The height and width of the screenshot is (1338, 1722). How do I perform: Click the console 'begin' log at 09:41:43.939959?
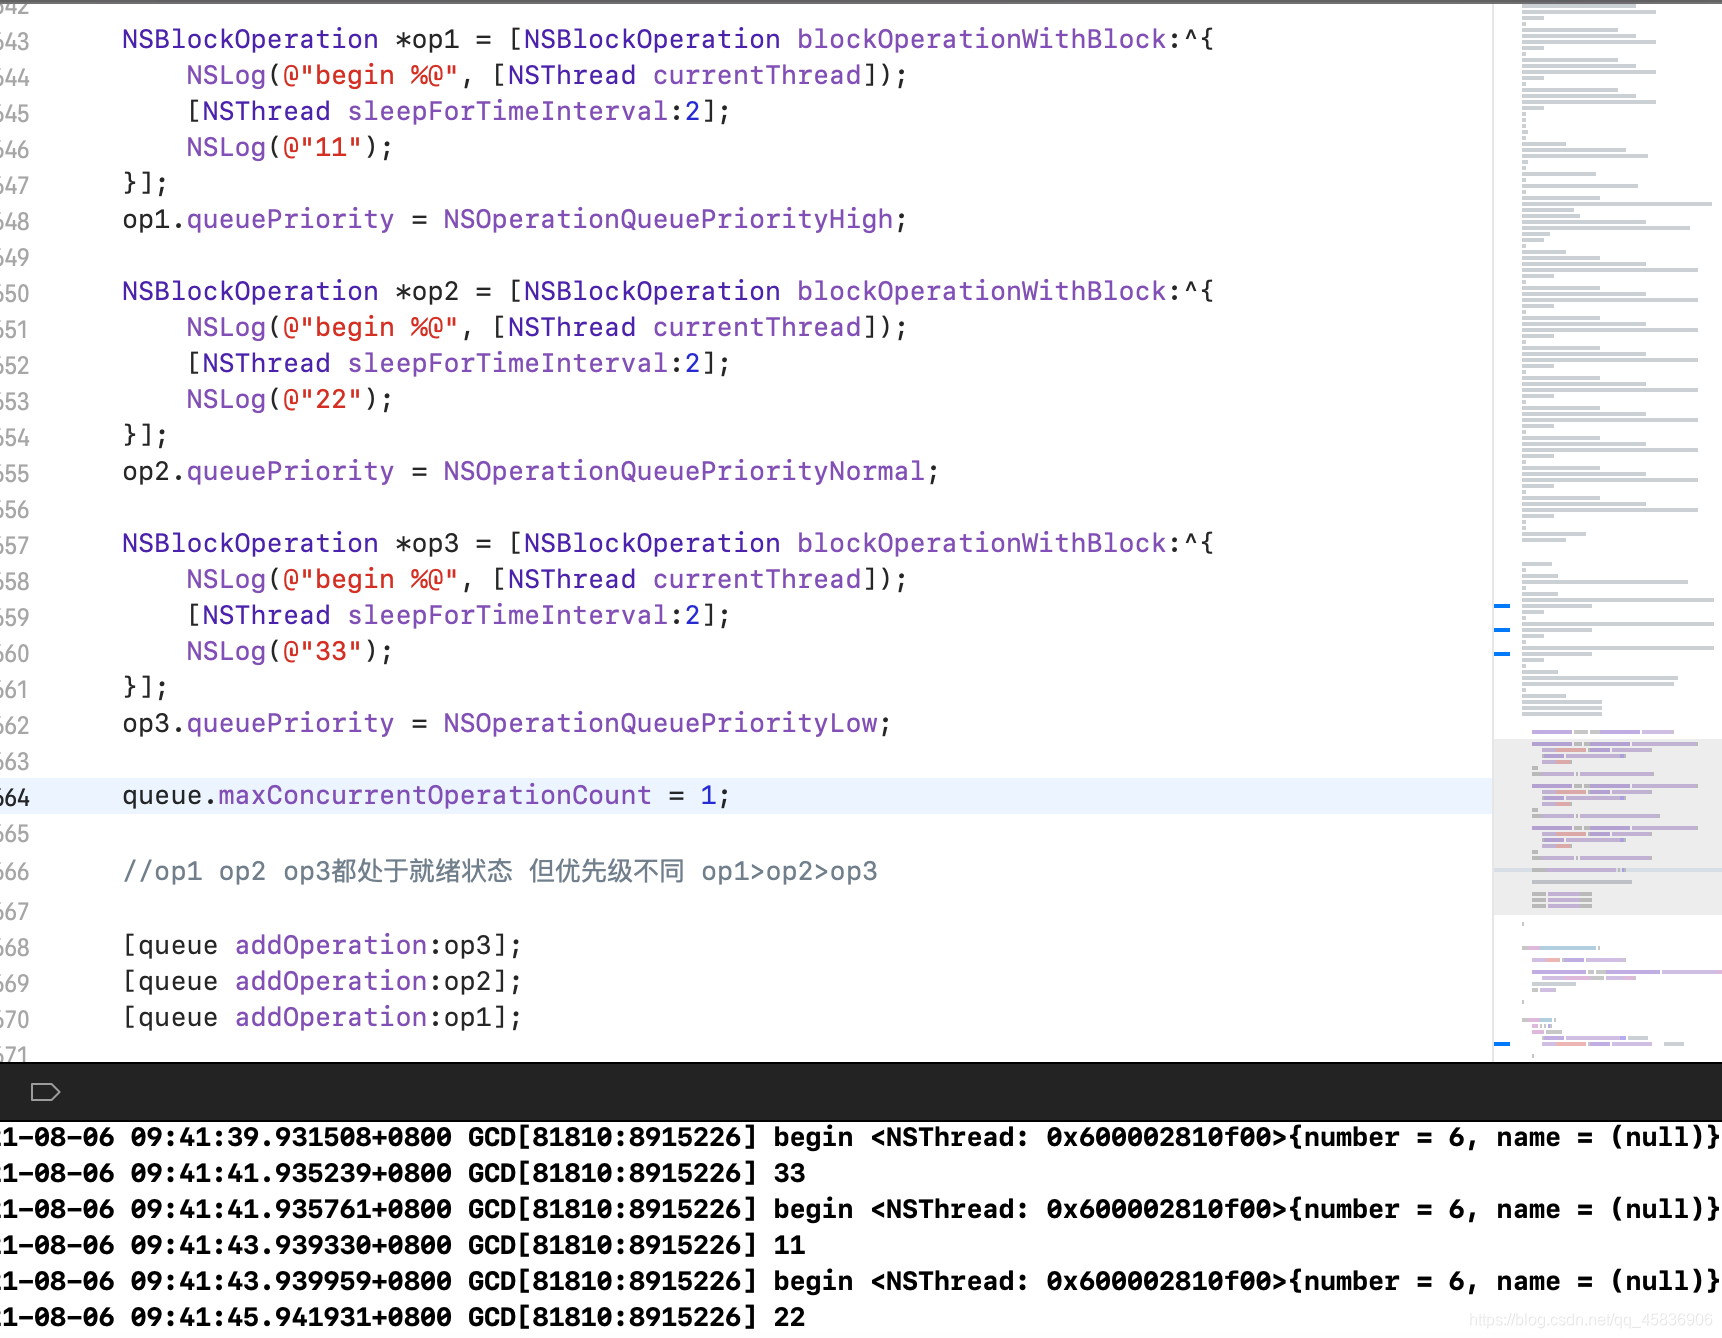point(860,1281)
